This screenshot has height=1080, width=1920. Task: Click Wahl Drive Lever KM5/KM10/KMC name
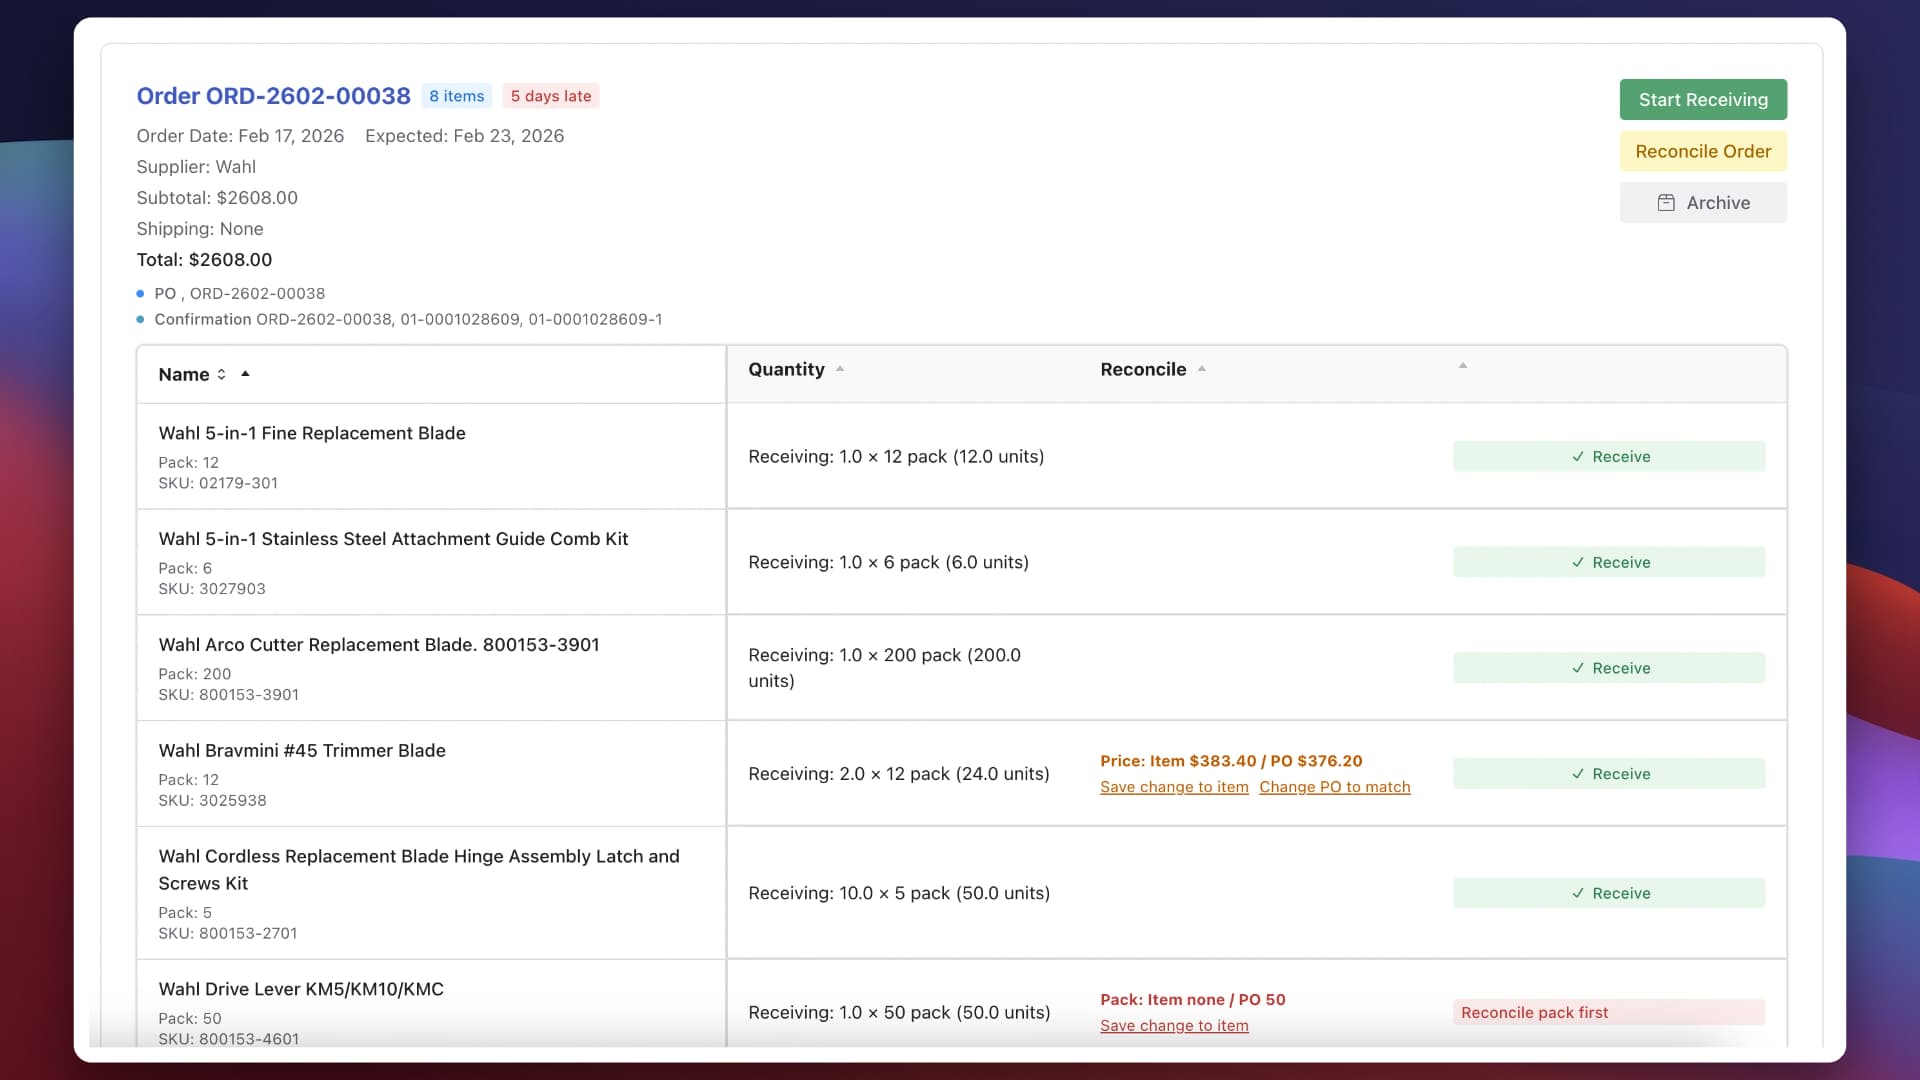(x=301, y=989)
